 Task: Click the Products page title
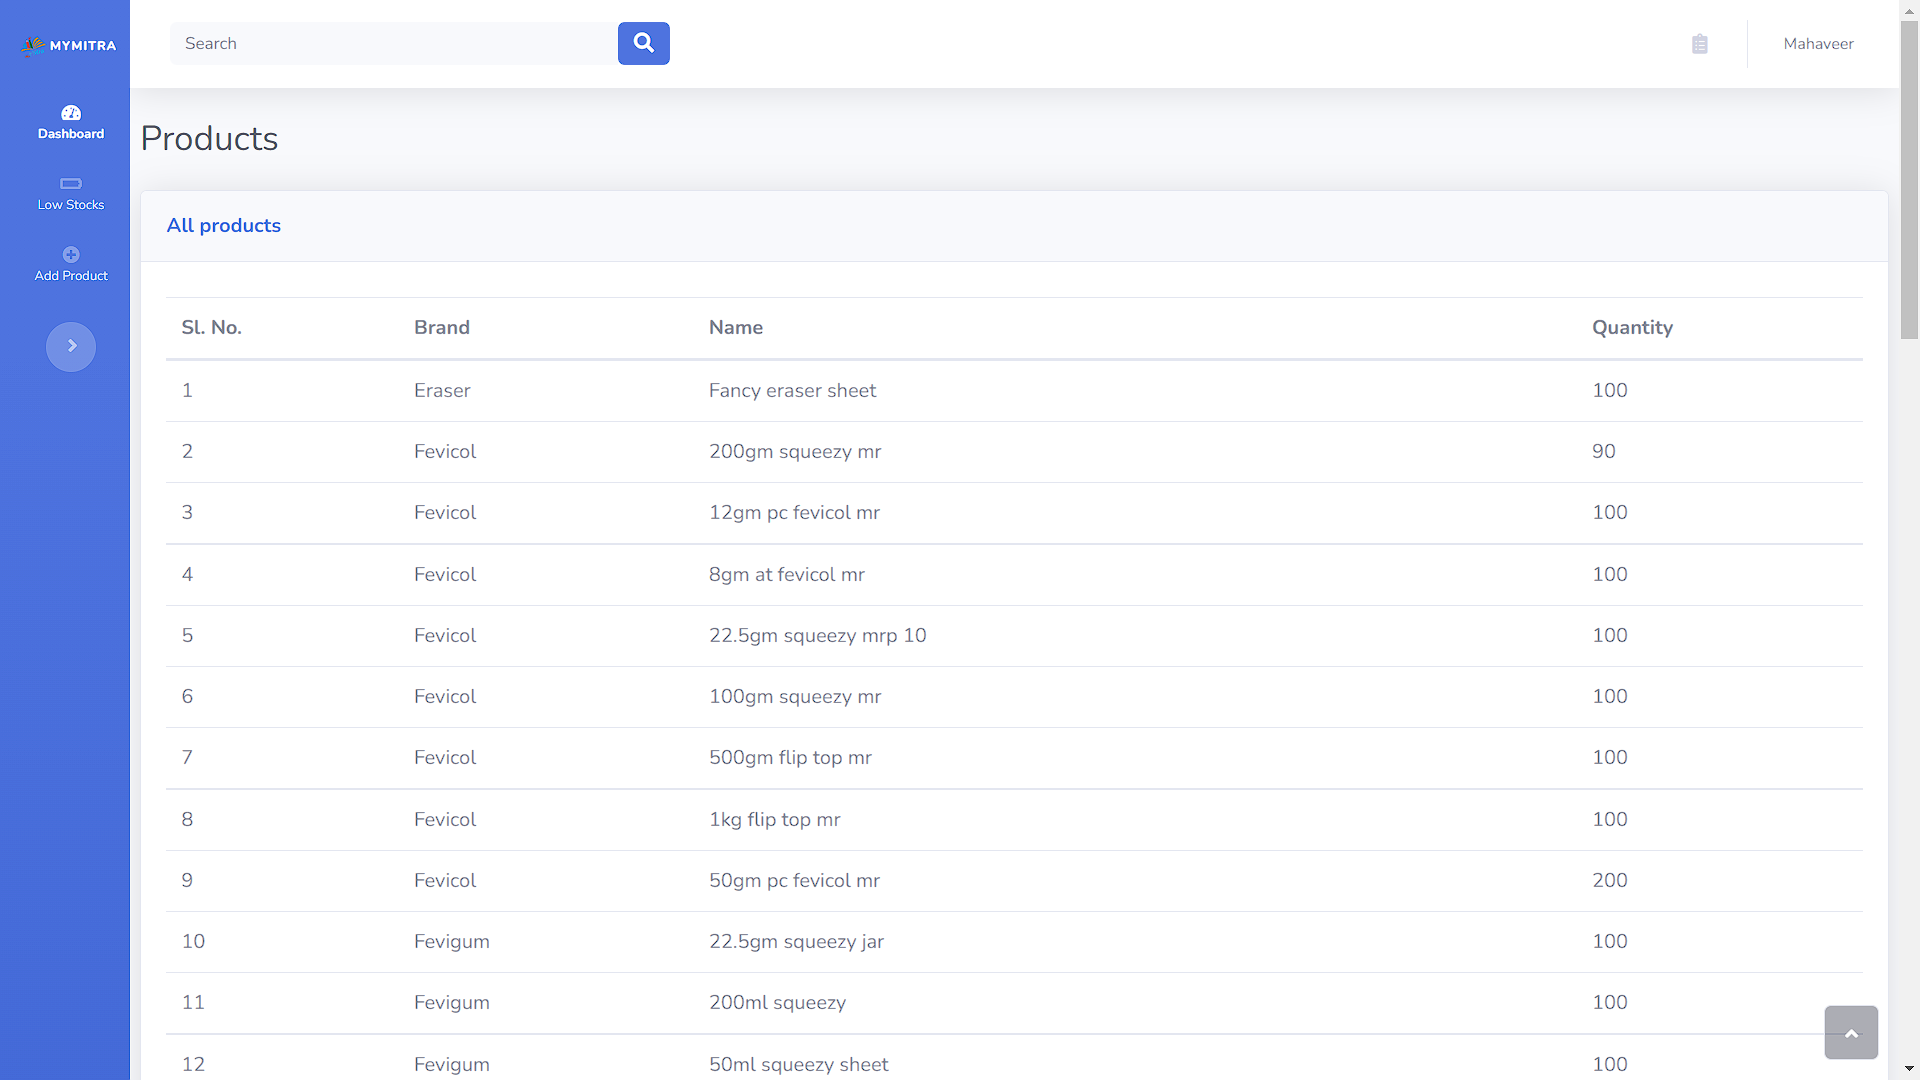coord(209,139)
